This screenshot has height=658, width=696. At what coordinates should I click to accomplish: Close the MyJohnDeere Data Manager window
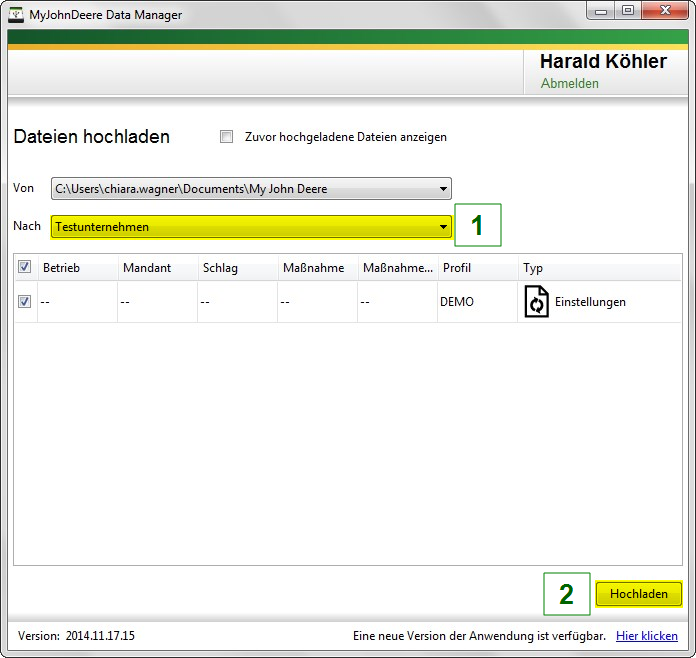coord(665,11)
